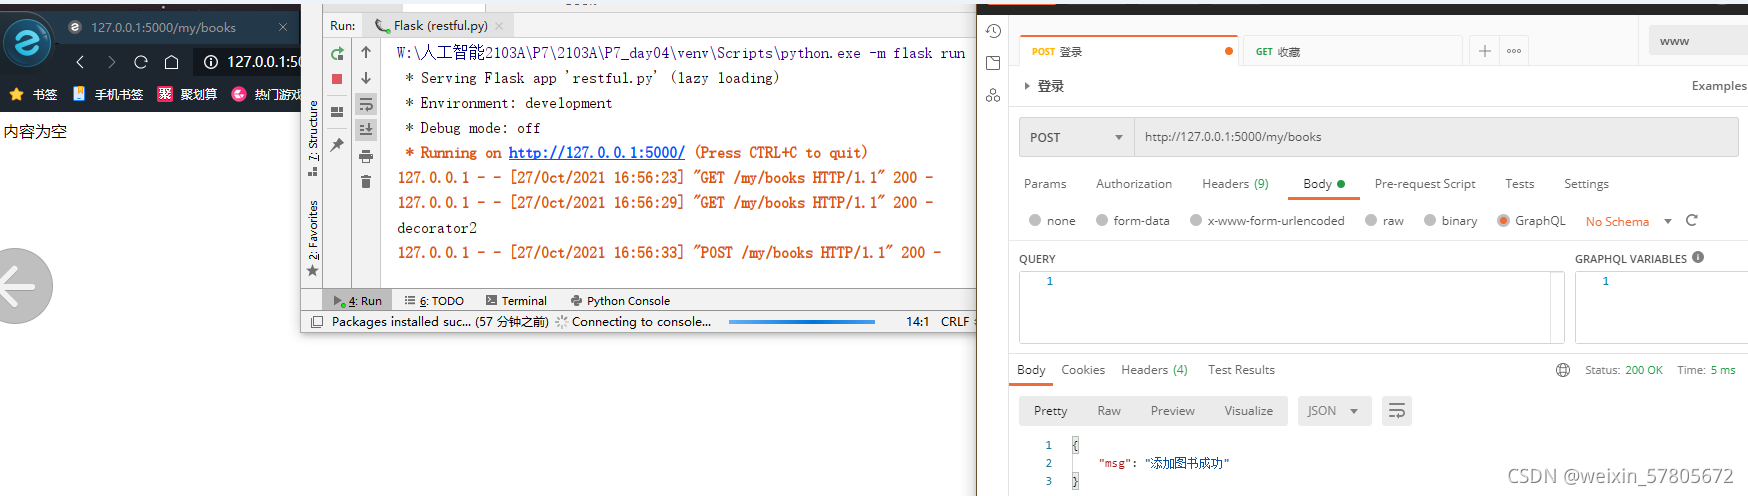Click the Examples link

pos(1719,86)
